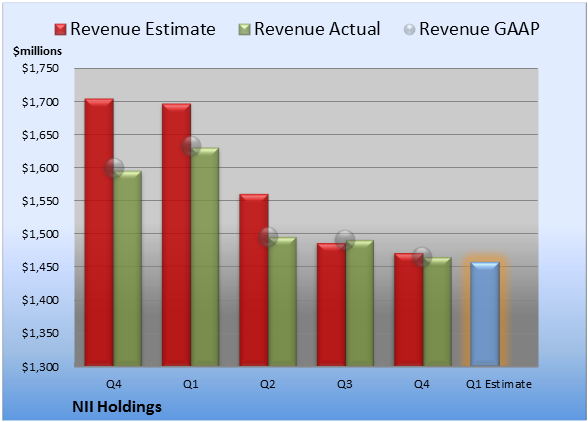This screenshot has height=422, width=588.
Task: Select the blue Q1 Estimate bar
Action: tap(485, 314)
